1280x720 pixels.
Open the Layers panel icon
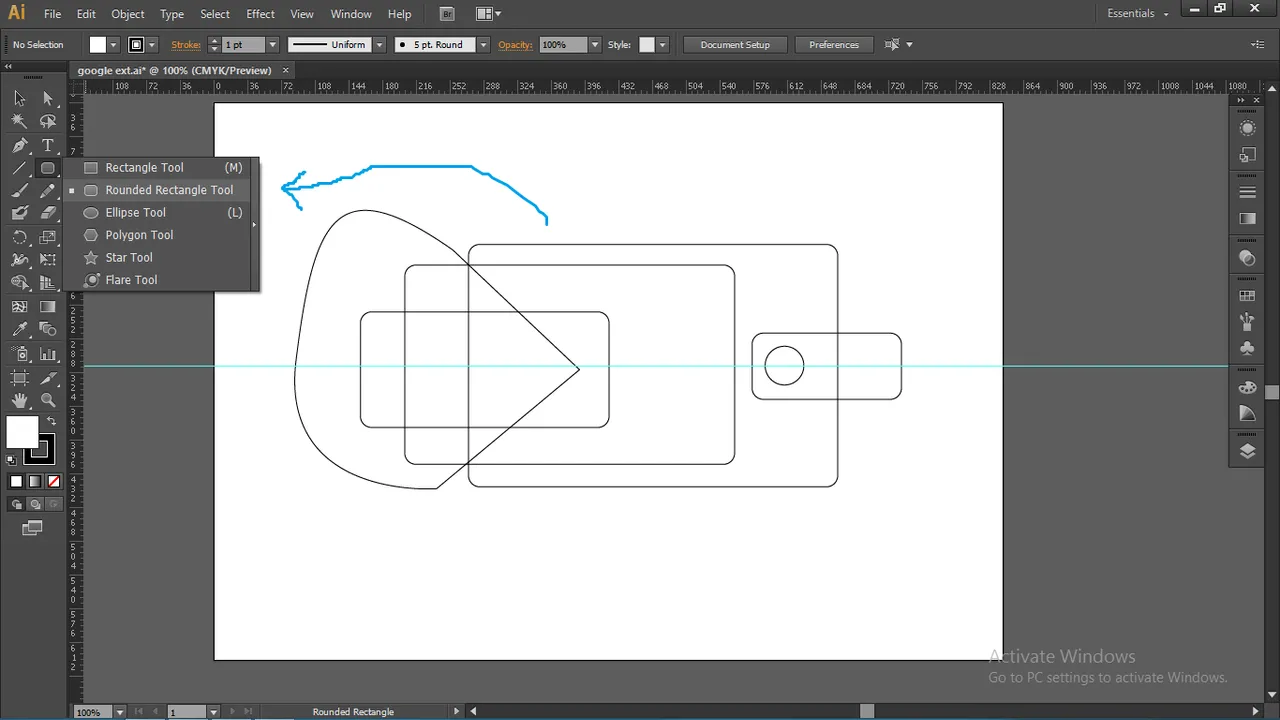tap(1247, 451)
